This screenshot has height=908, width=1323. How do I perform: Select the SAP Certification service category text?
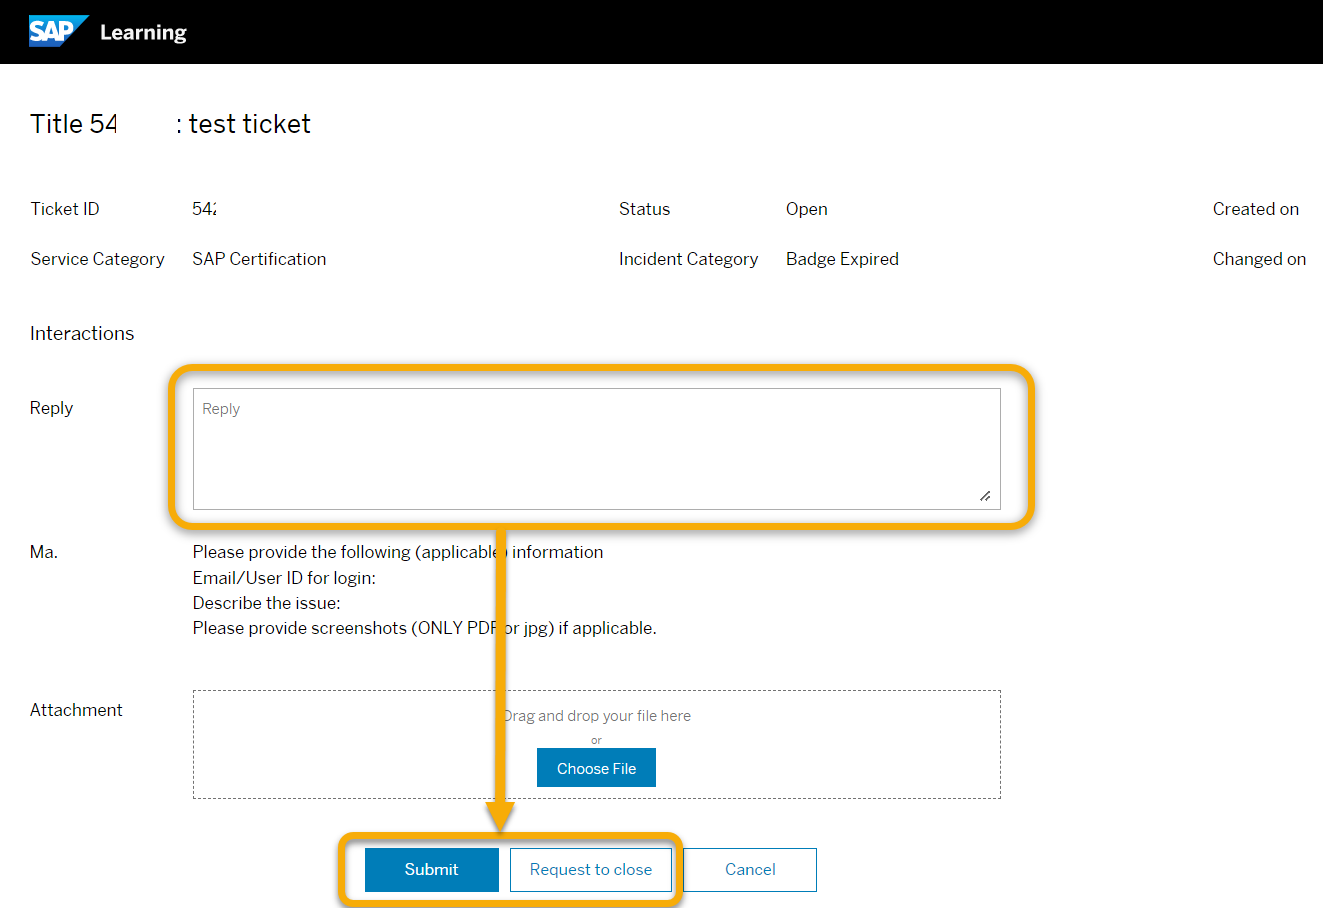coord(259,259)
